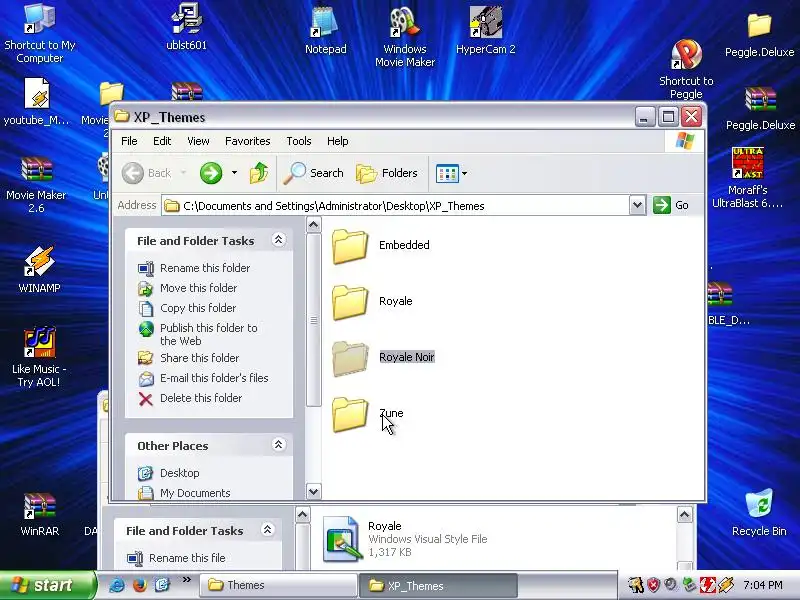Open Notepad desktop shortcut
This screenshot has width=800, height=600.
click(326, 30)
